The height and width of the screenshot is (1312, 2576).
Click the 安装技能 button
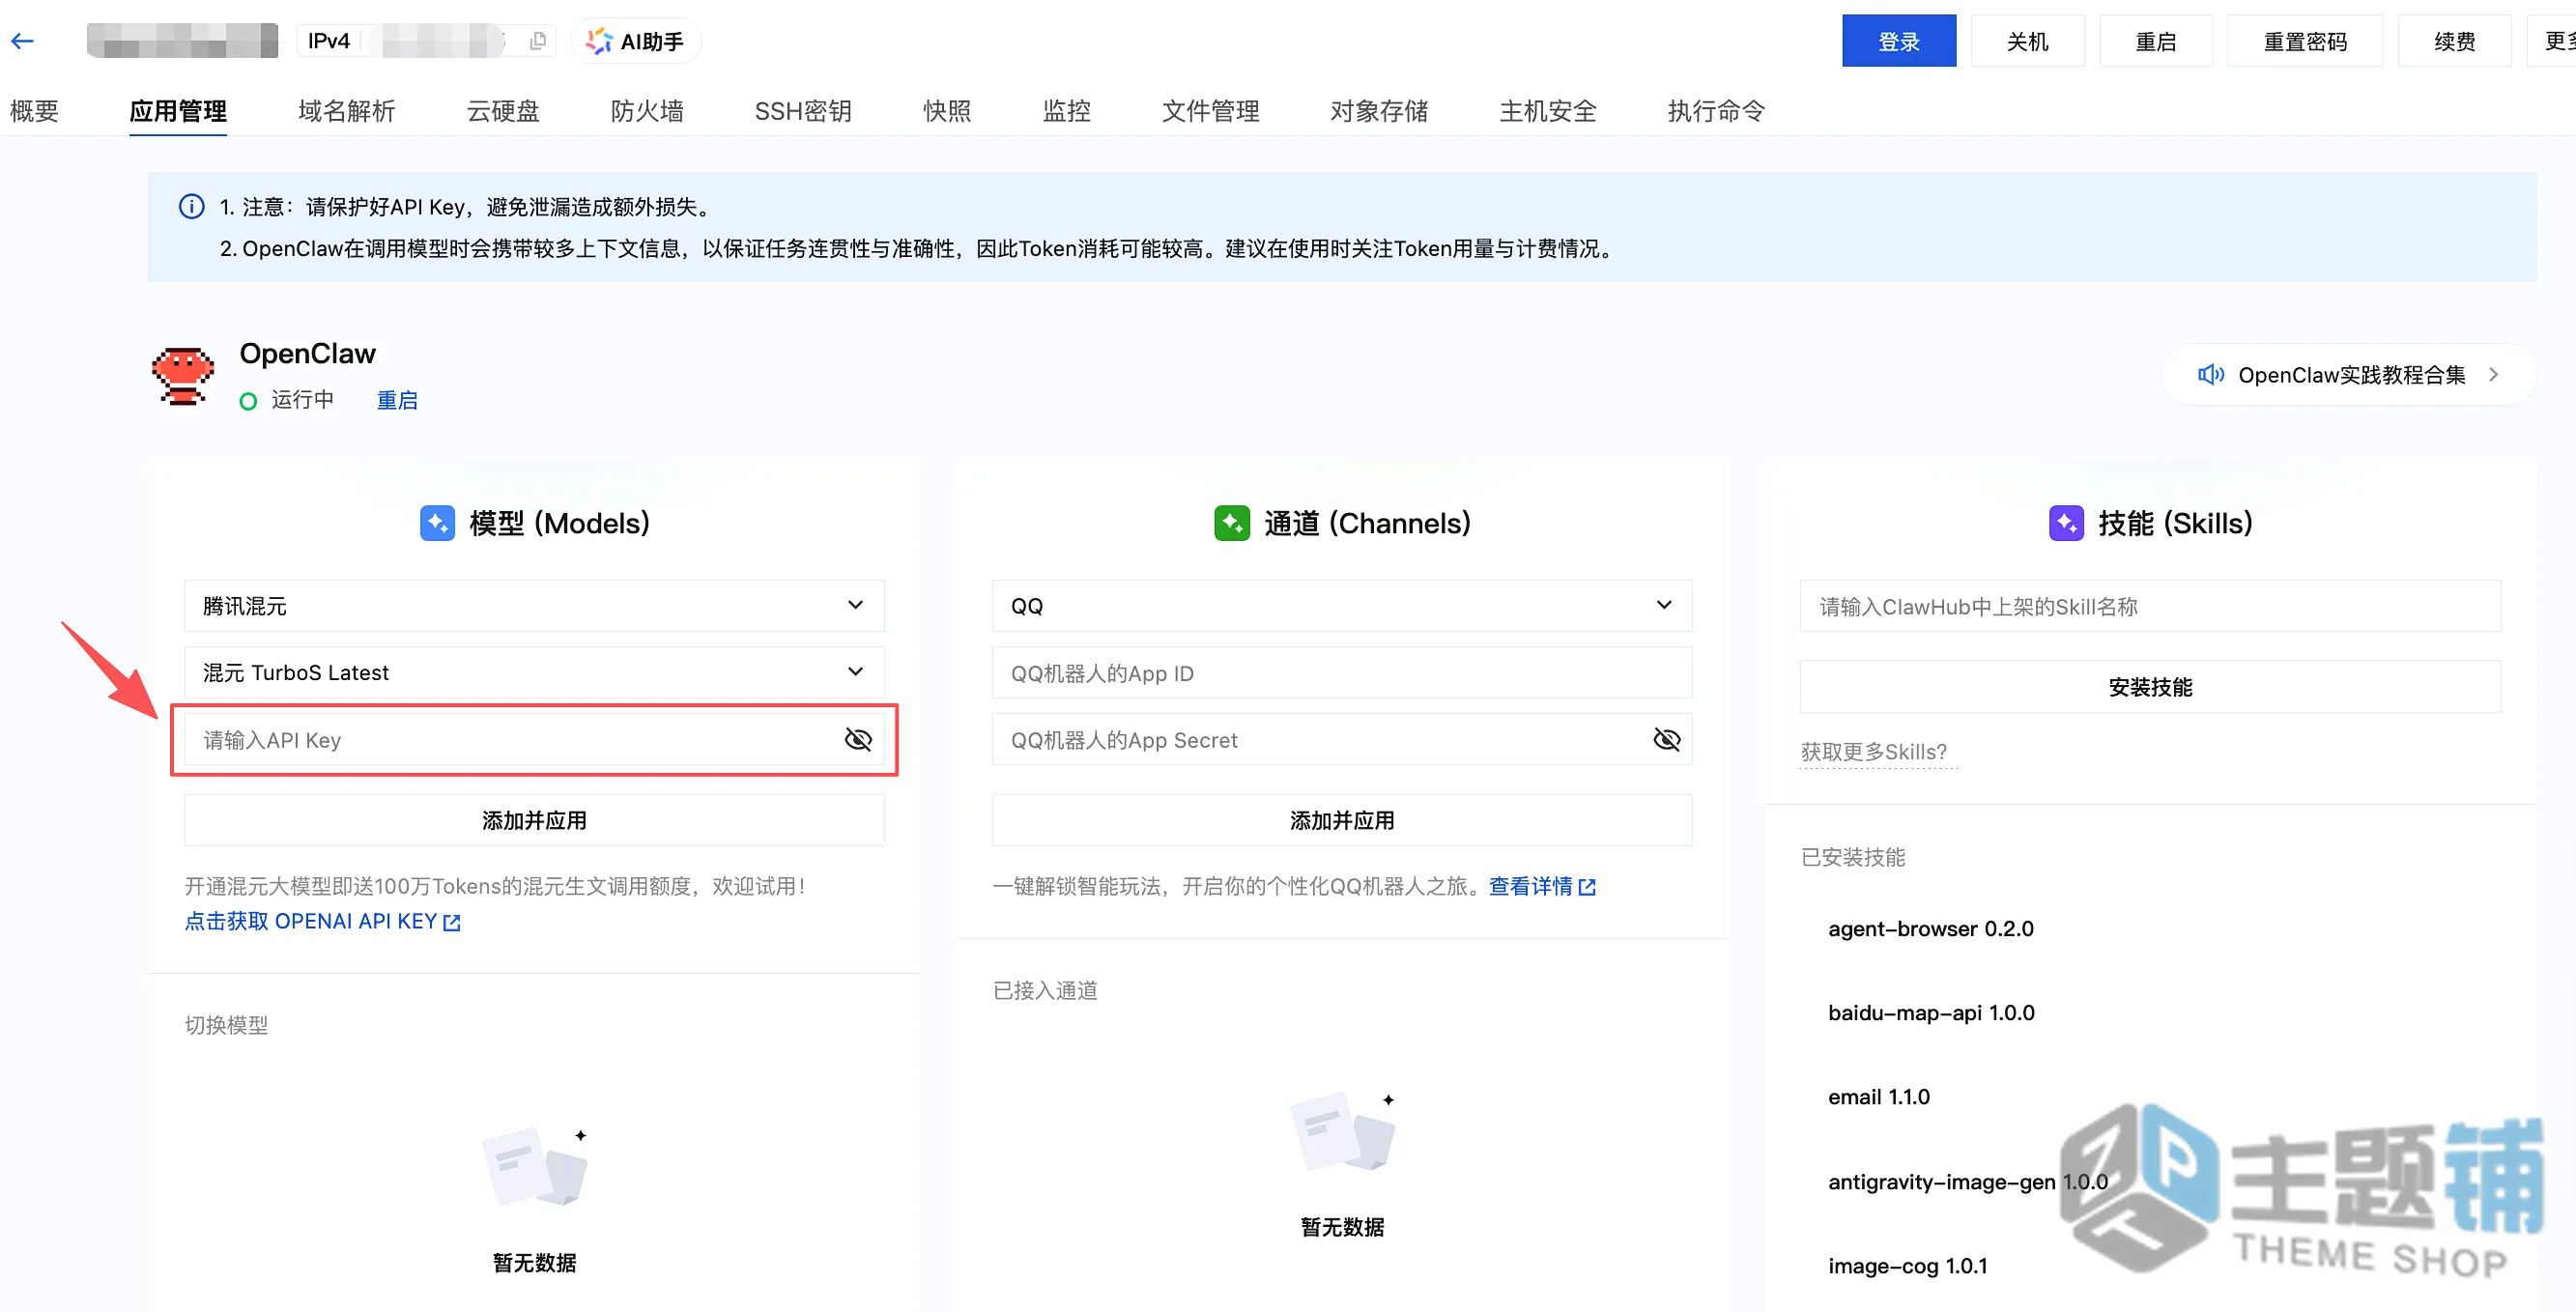2150,687
